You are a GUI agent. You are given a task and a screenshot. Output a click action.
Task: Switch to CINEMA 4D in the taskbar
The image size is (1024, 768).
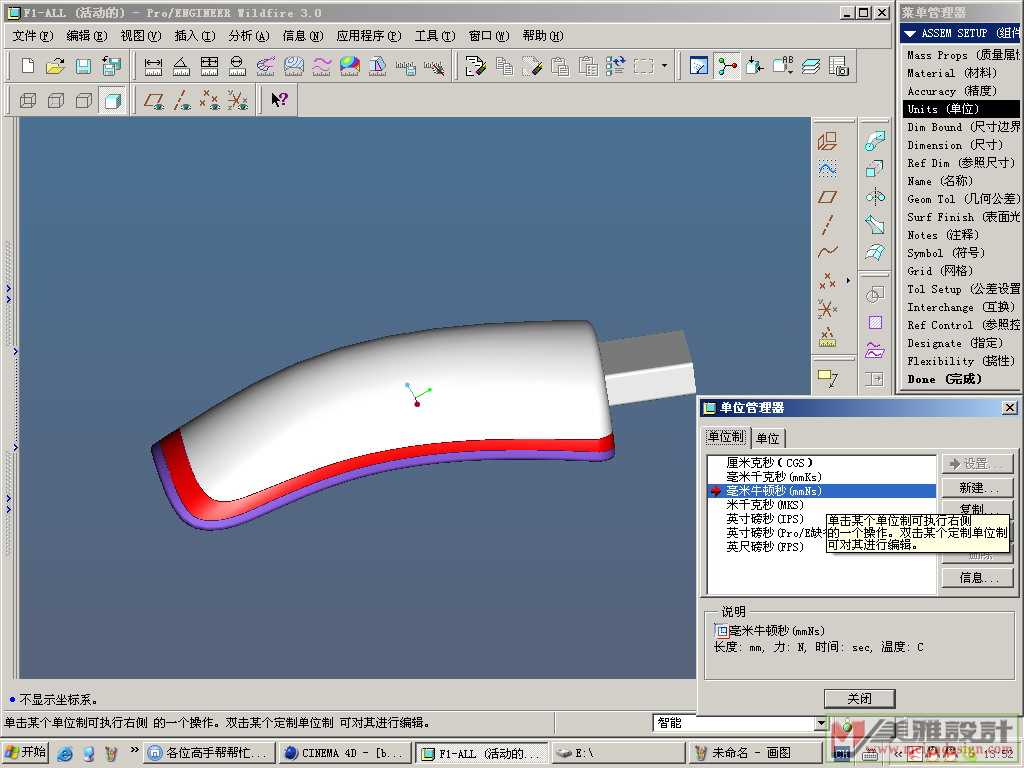pos(344,753)
